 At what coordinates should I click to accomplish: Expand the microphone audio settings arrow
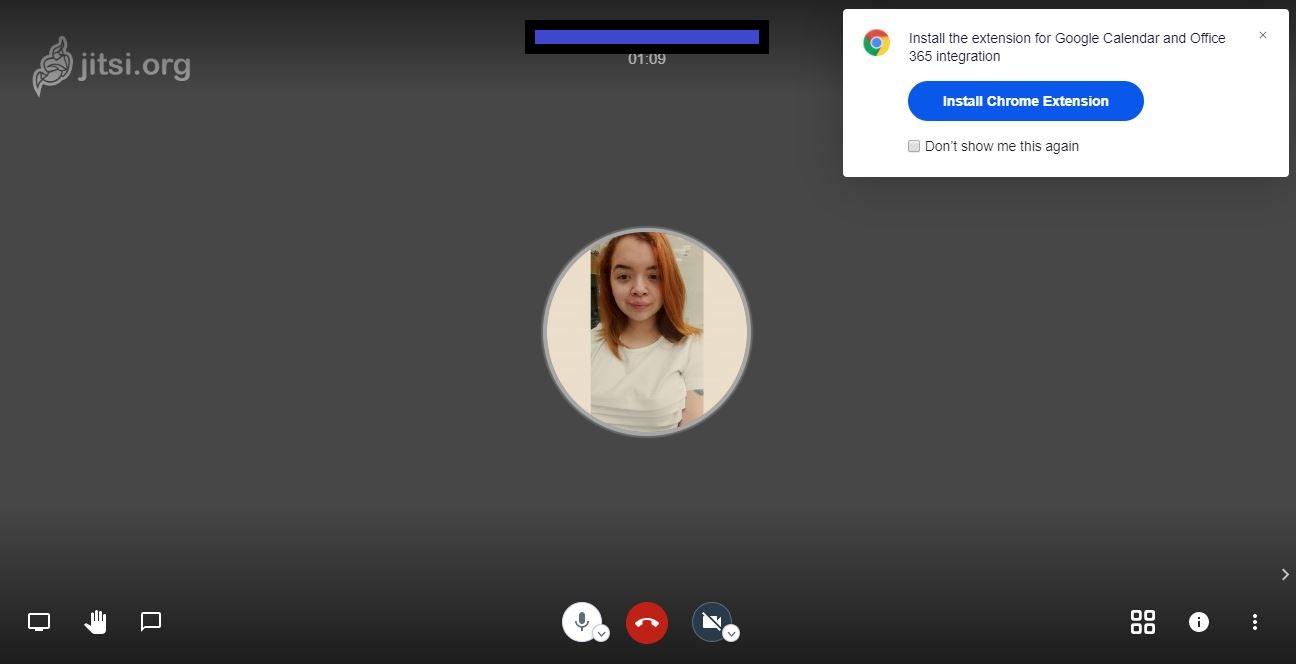coord(601,633)
